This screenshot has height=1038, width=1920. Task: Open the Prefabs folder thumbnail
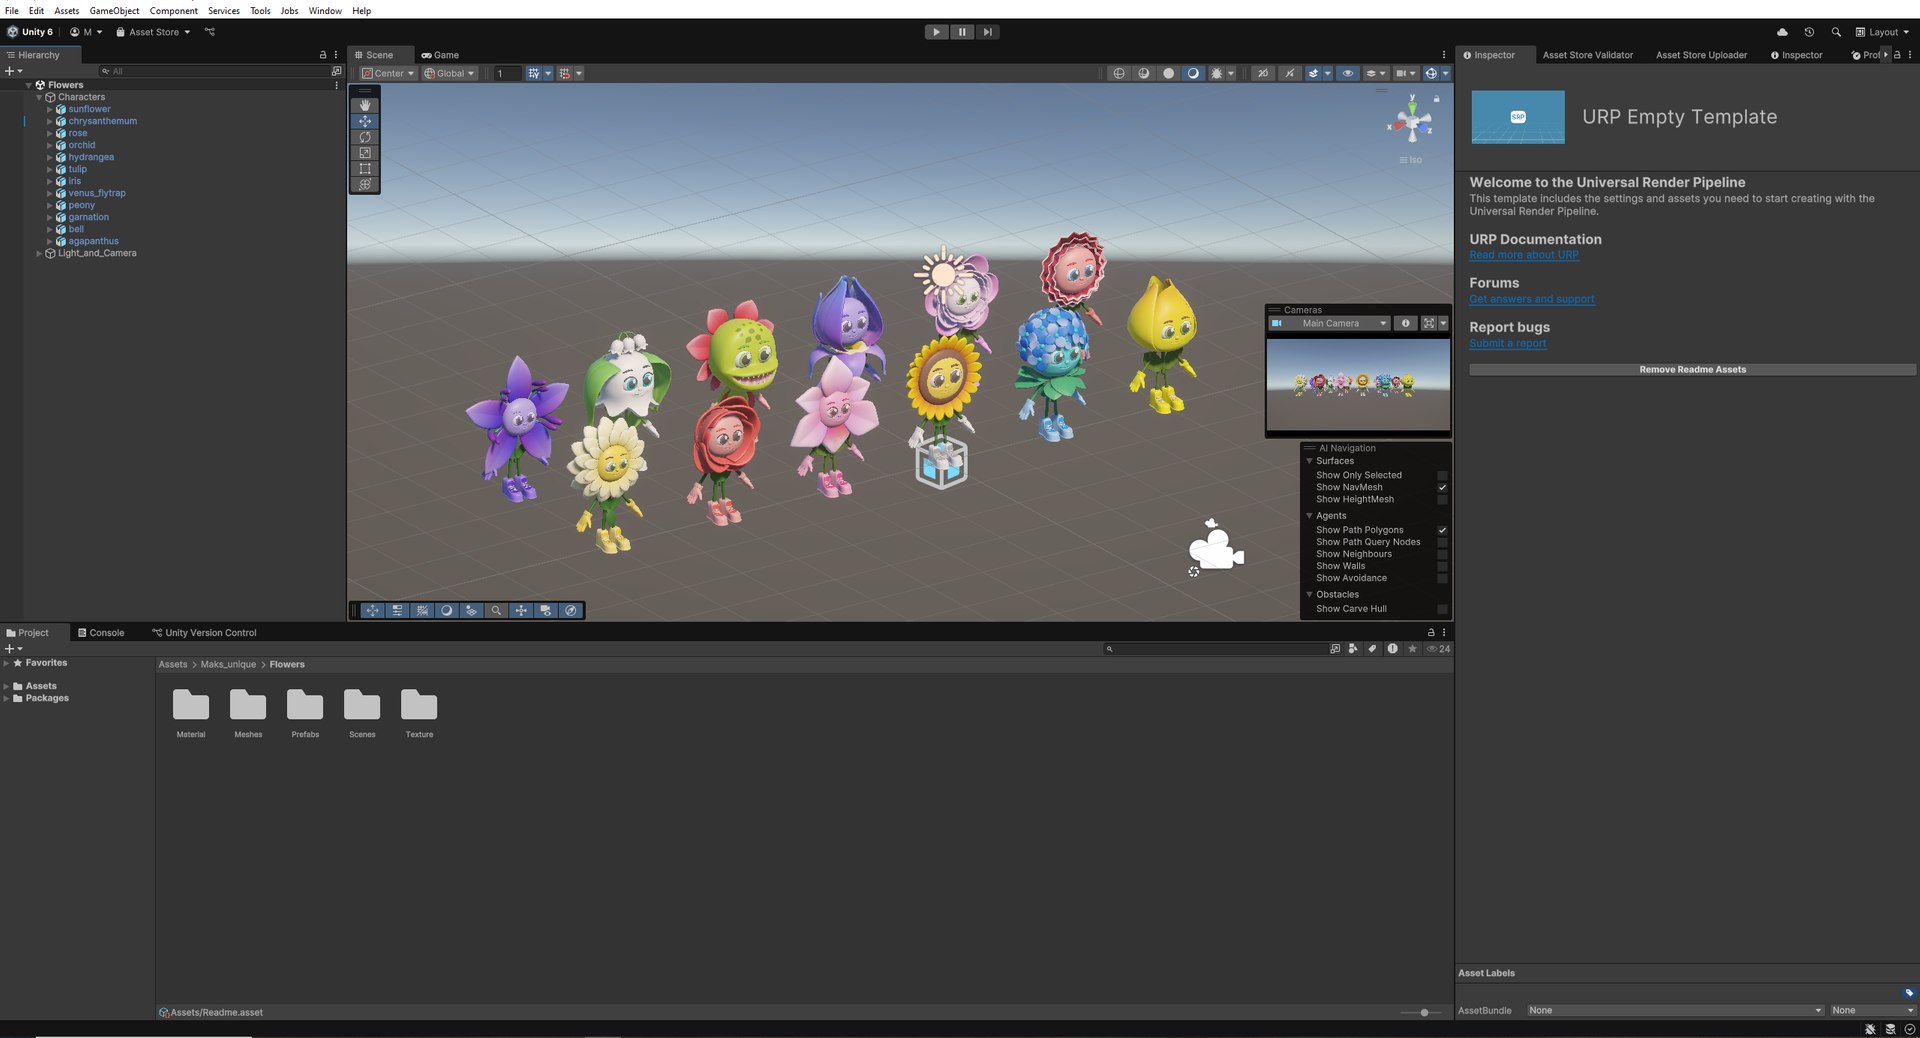click(305, 705)
